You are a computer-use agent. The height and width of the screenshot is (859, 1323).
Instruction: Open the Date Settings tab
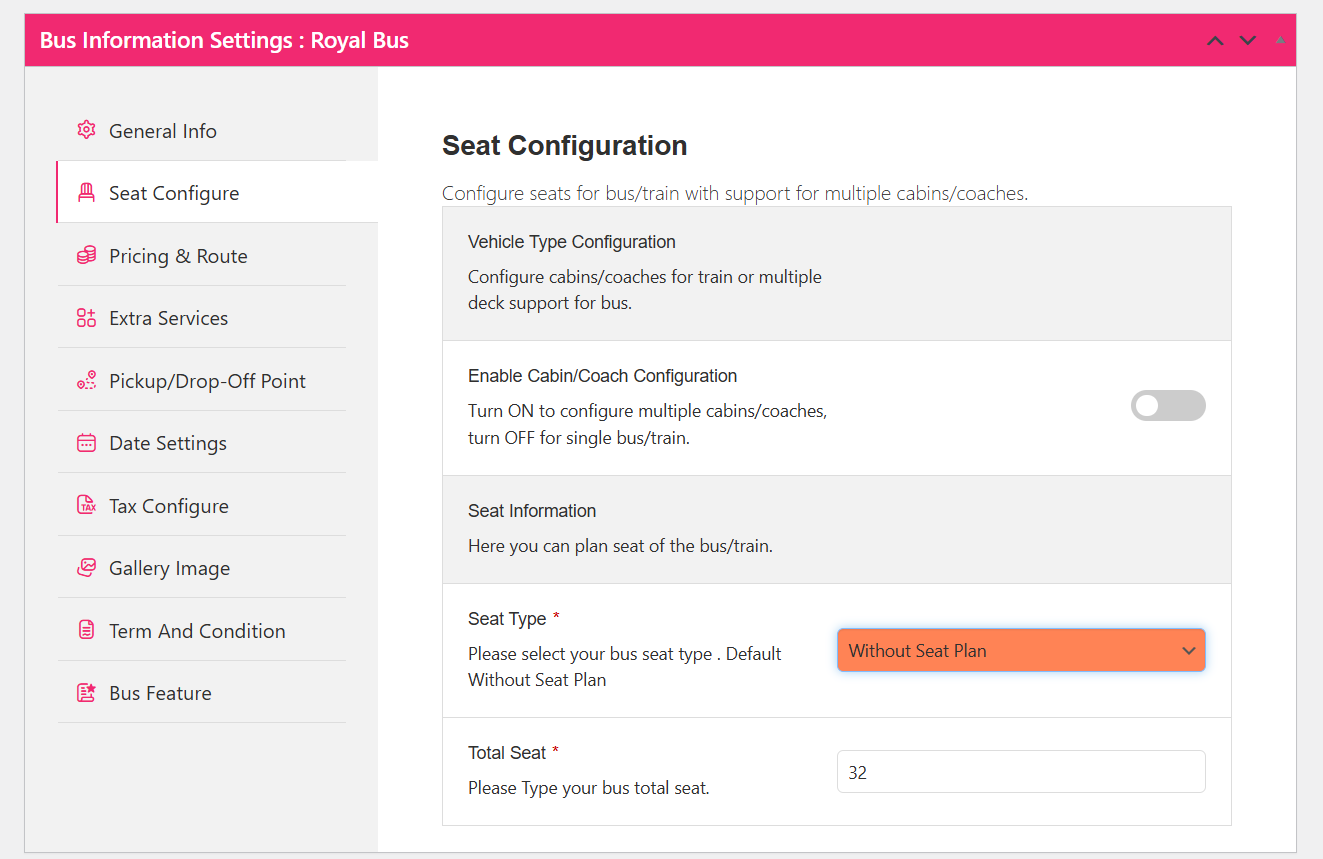coord(168,443)
